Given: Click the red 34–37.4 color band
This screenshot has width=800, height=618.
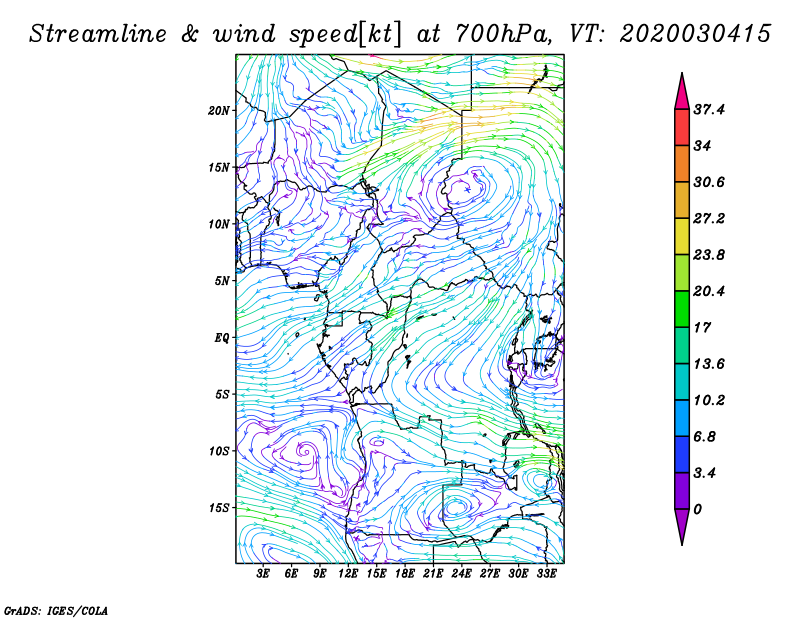Looking at the screenshot, I should 682,128.
